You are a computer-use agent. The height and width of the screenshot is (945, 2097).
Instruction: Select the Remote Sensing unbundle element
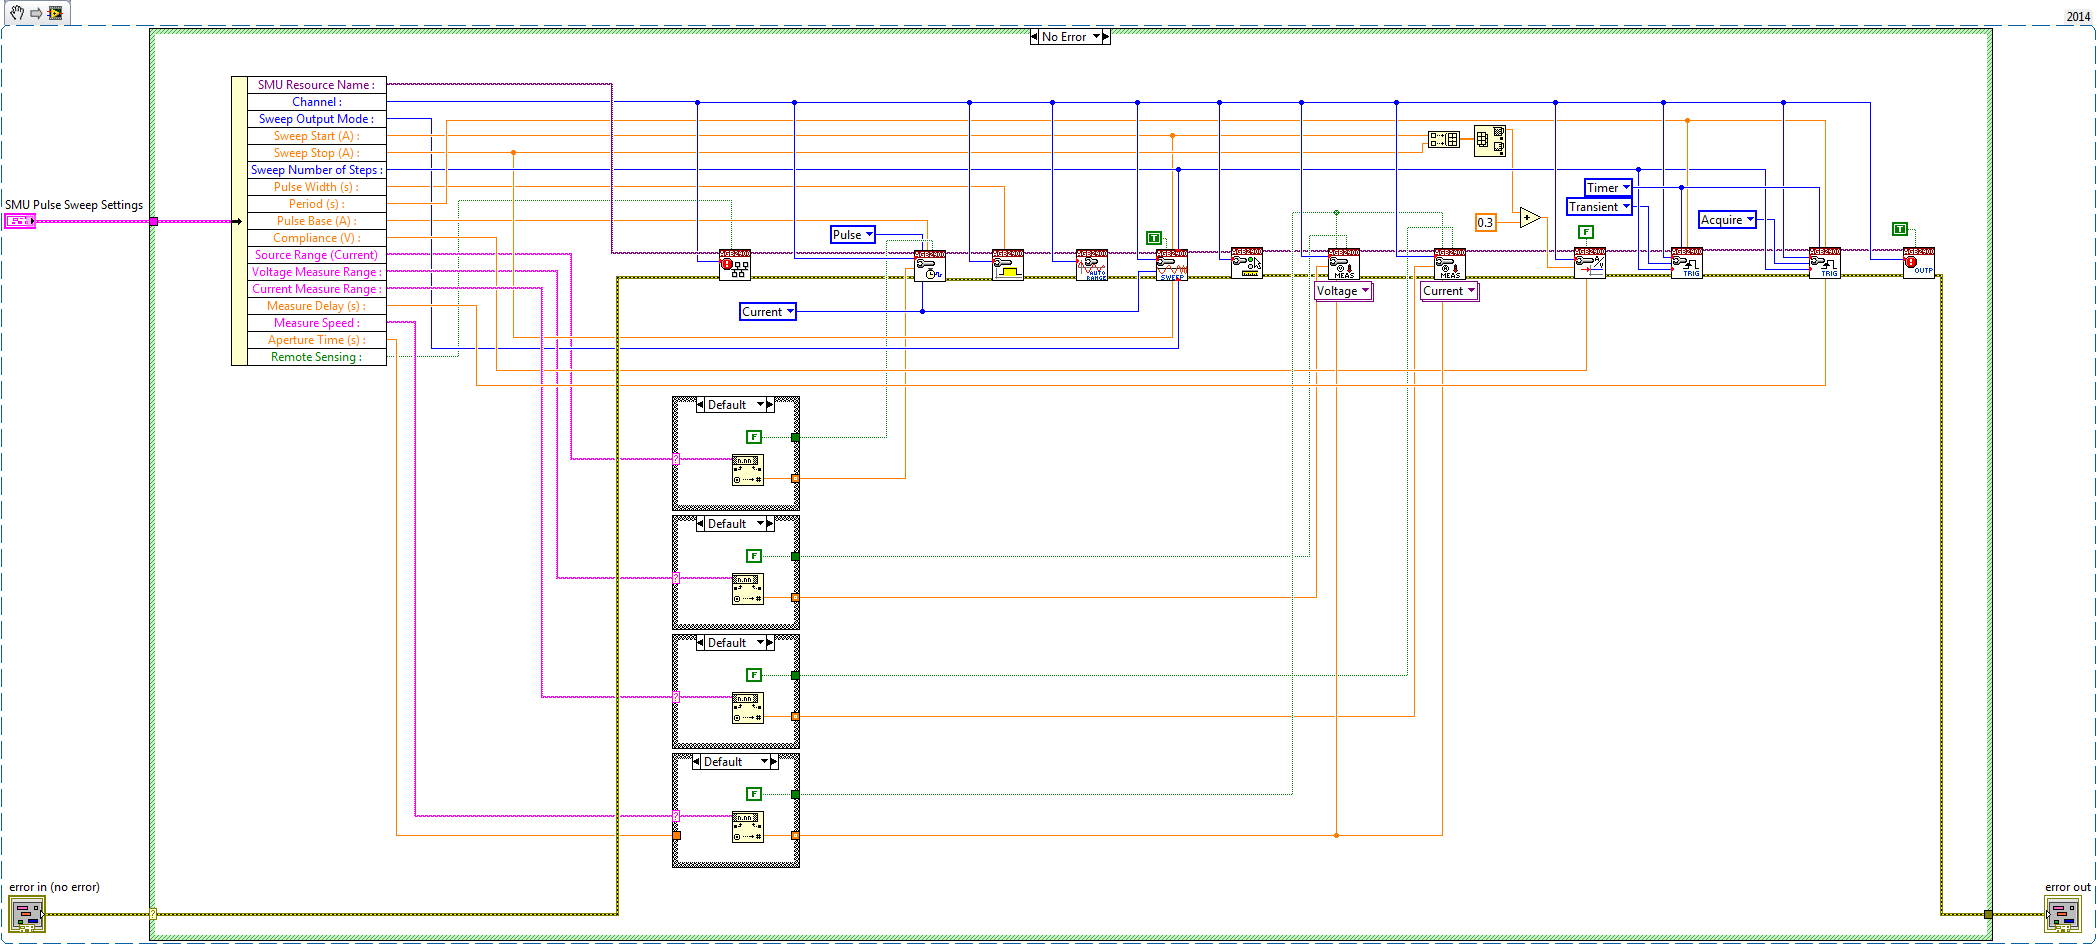click(317, 357)
